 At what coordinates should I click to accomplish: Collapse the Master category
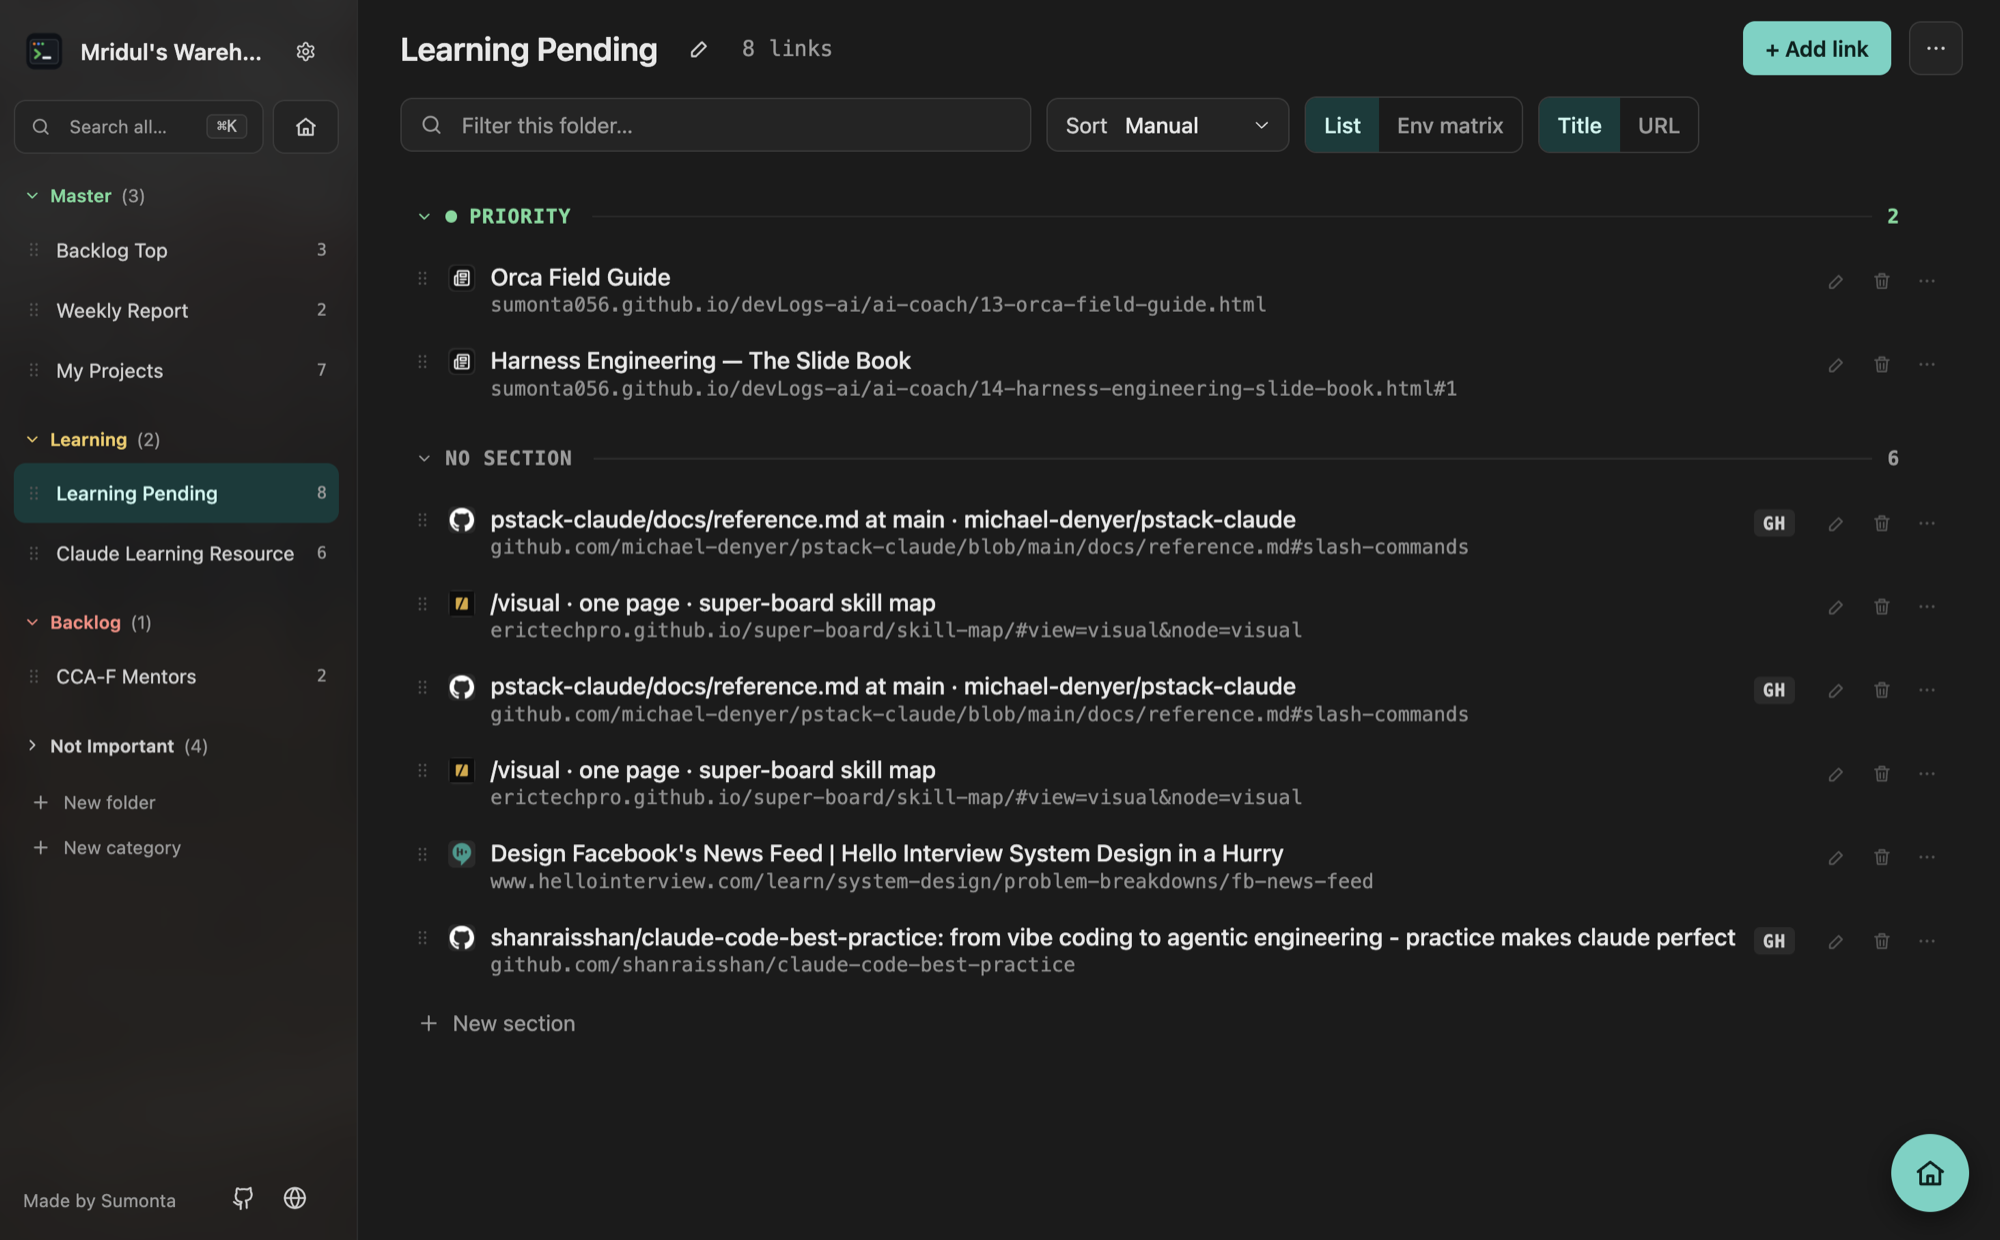[32, 196]
